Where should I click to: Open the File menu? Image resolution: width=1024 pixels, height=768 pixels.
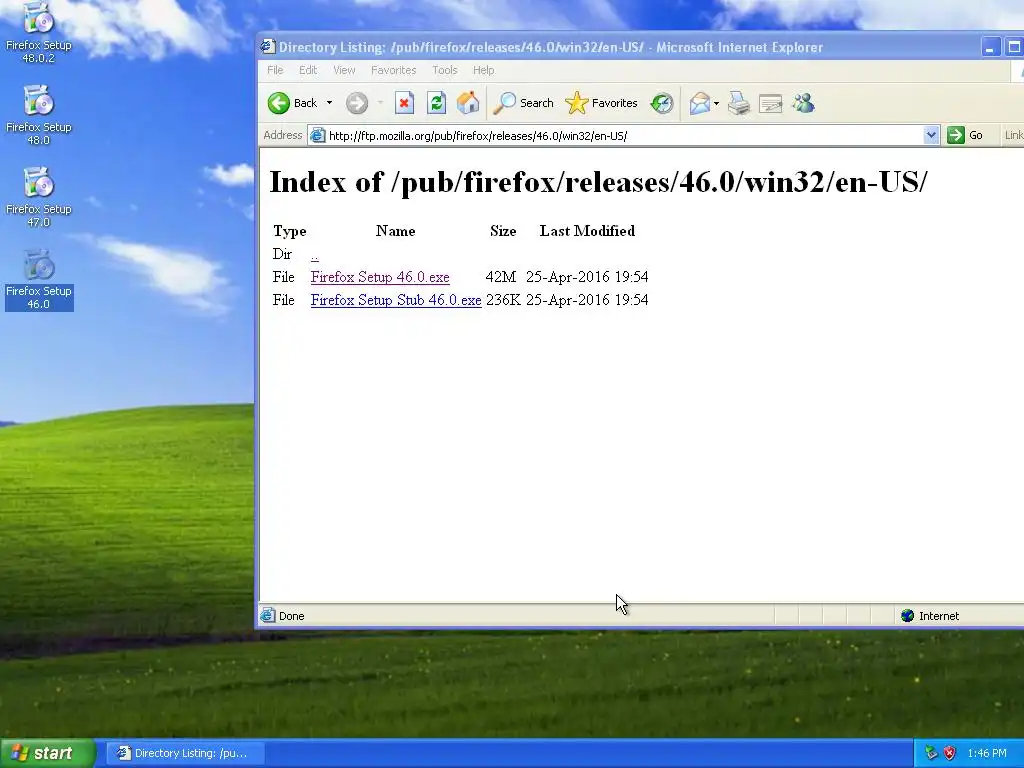coord(275,70)
